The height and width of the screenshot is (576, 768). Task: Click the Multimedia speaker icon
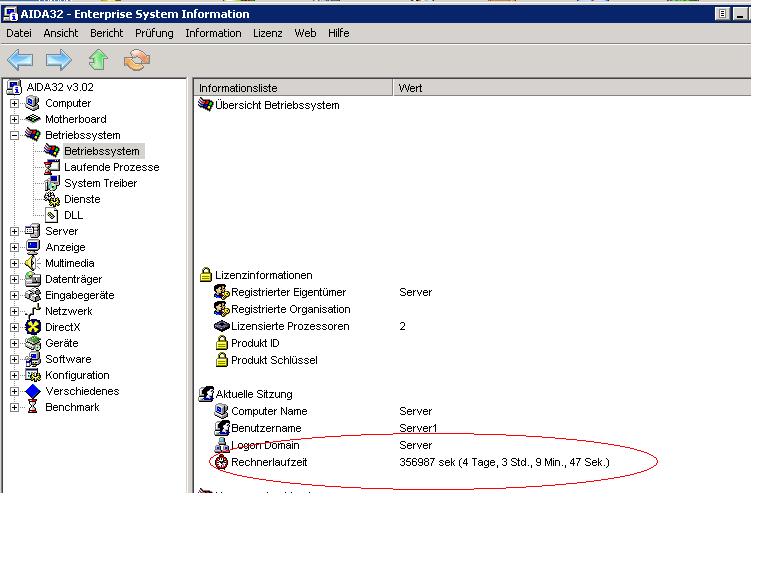click(x=33, y=263)
